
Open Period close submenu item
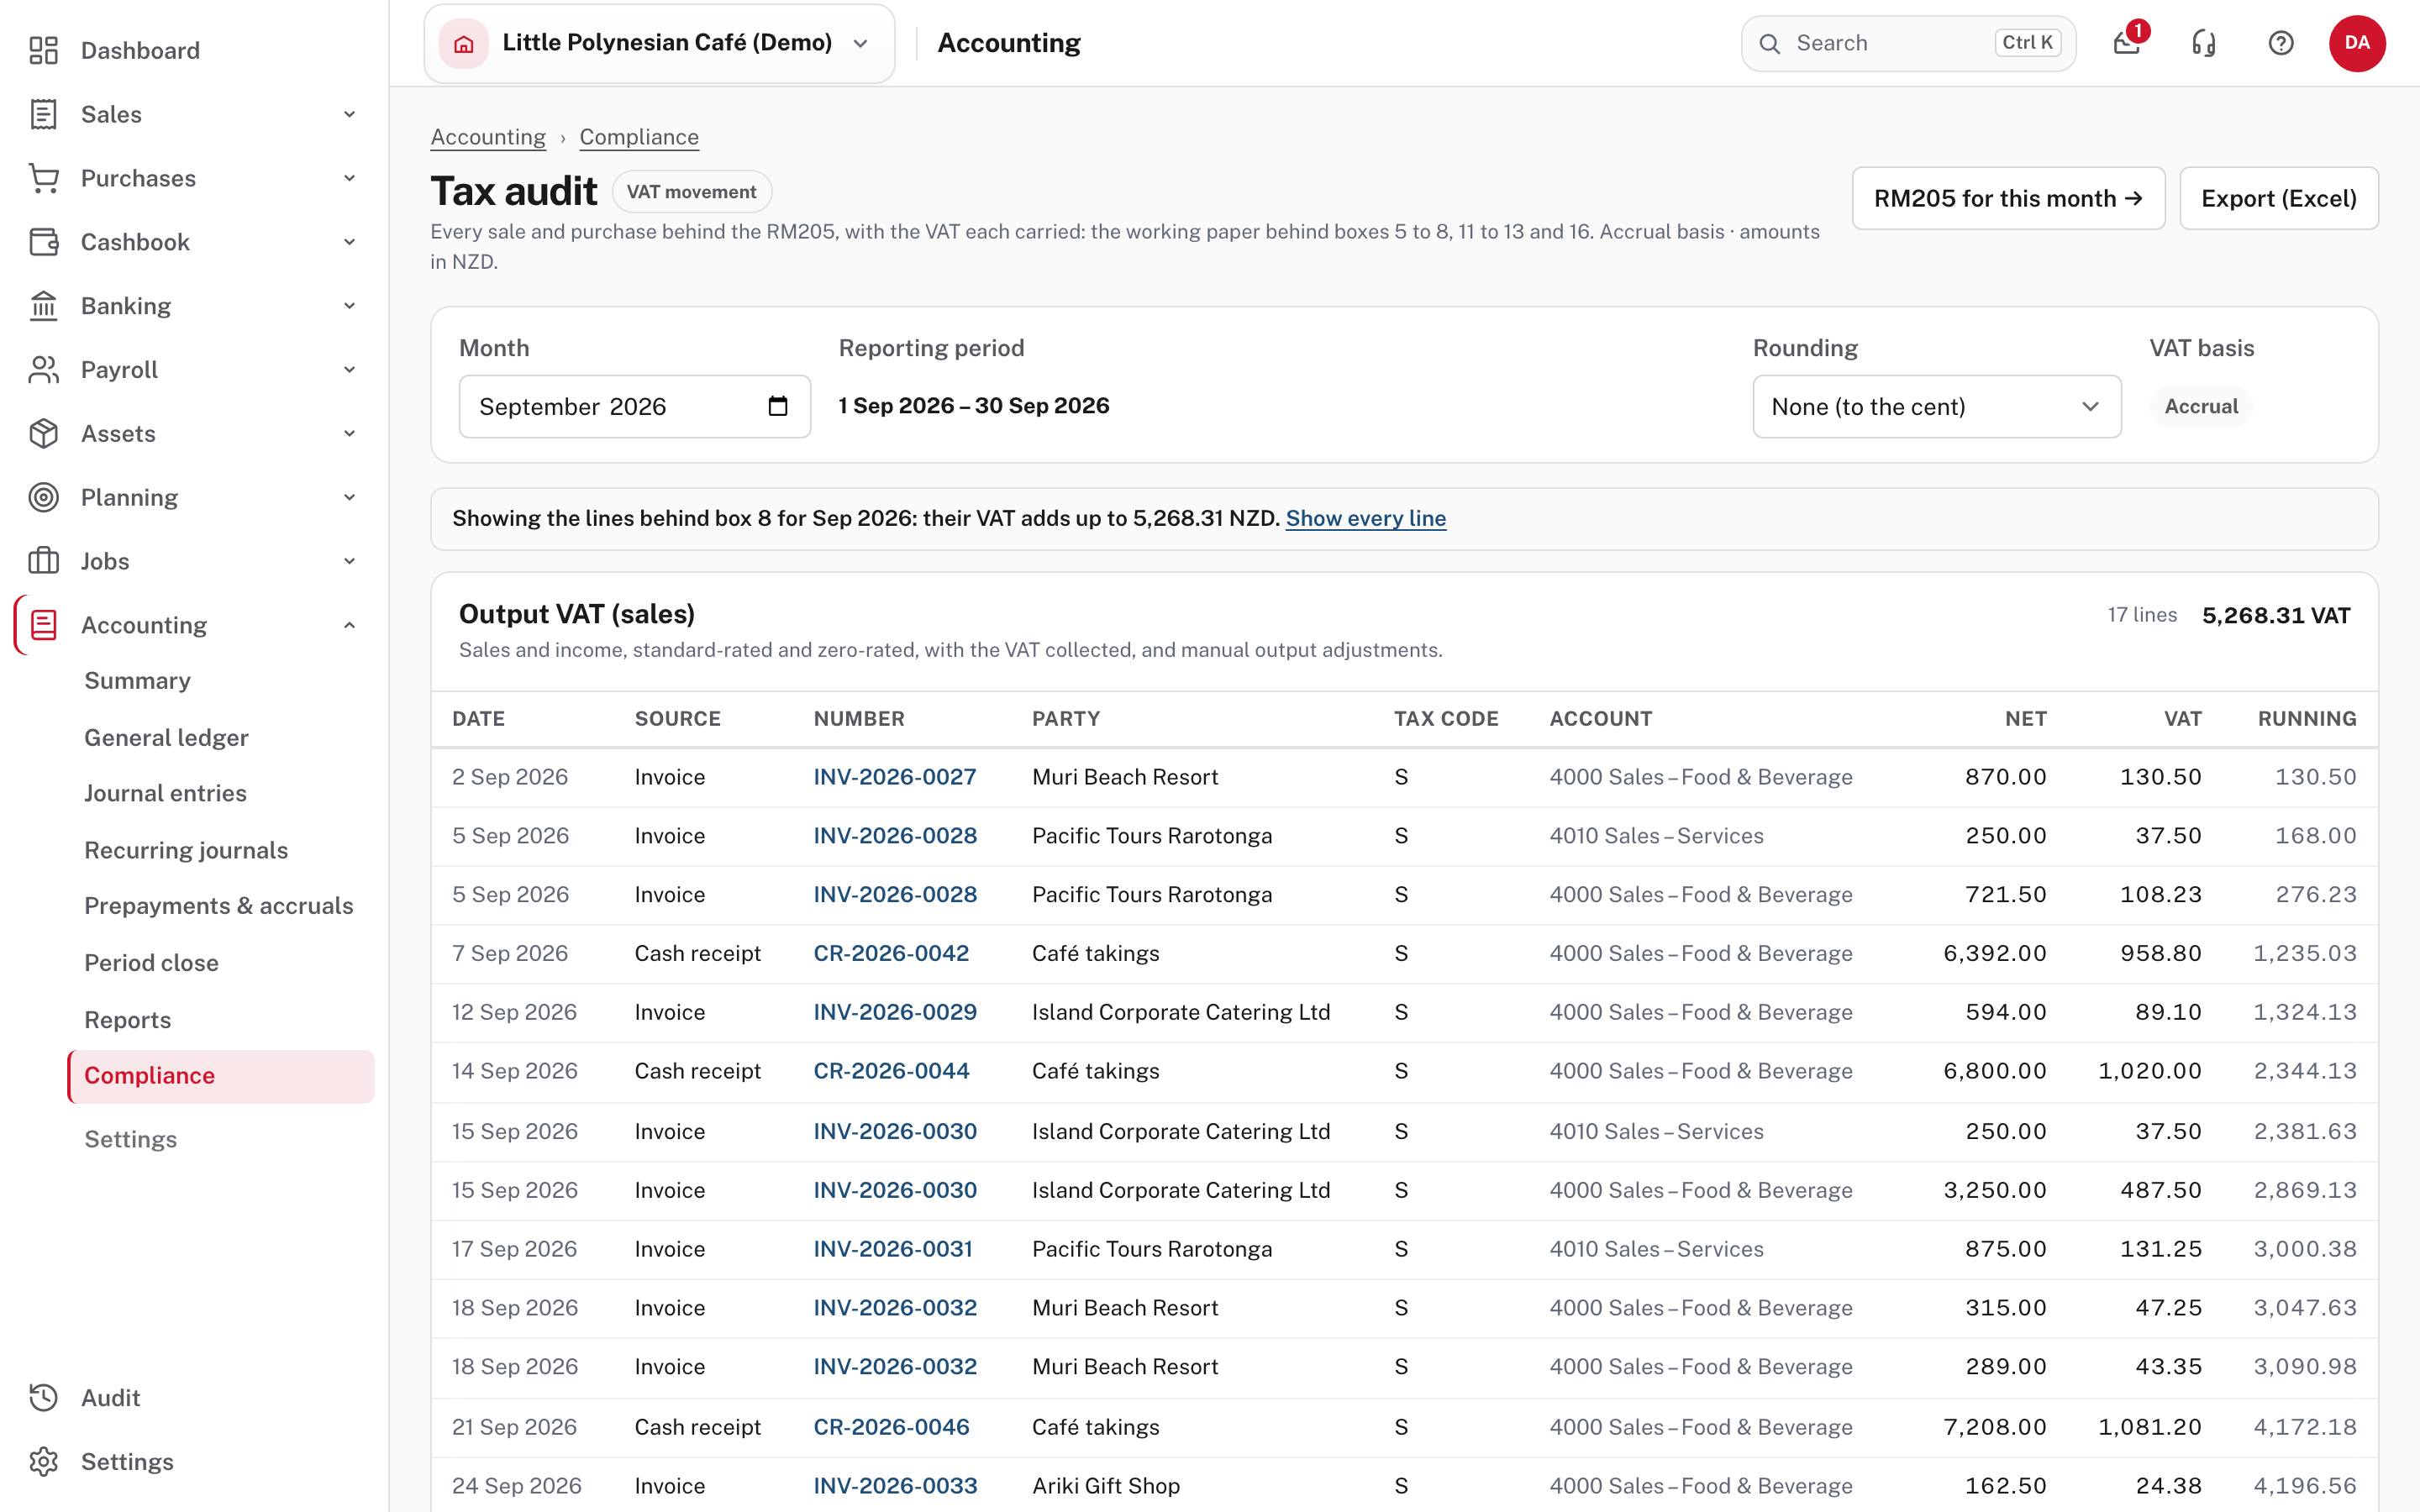151,962
